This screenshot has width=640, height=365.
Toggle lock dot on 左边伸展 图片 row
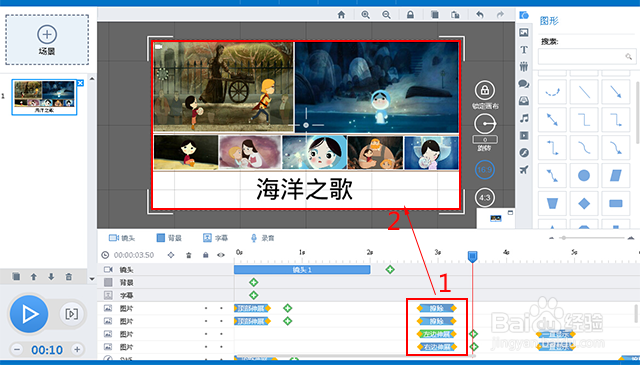[x=206, y=334]
